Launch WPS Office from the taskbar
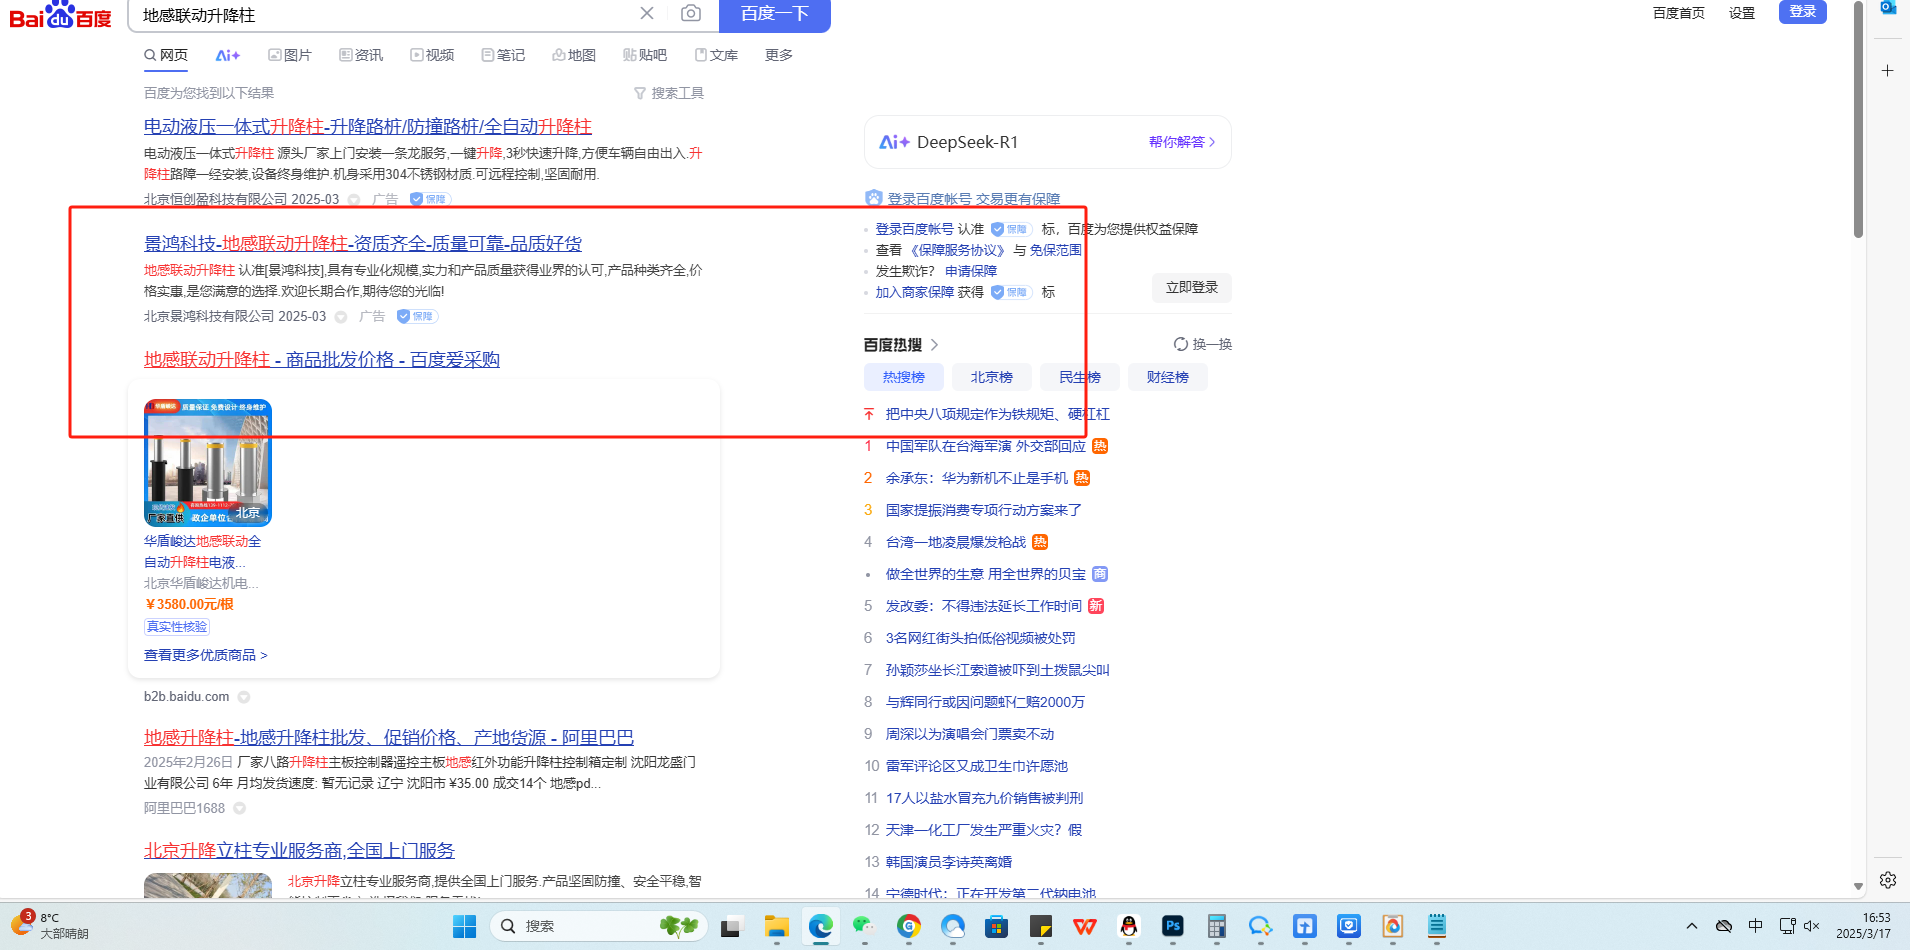Screen dimensions: 1910x950 point(1085,927)
